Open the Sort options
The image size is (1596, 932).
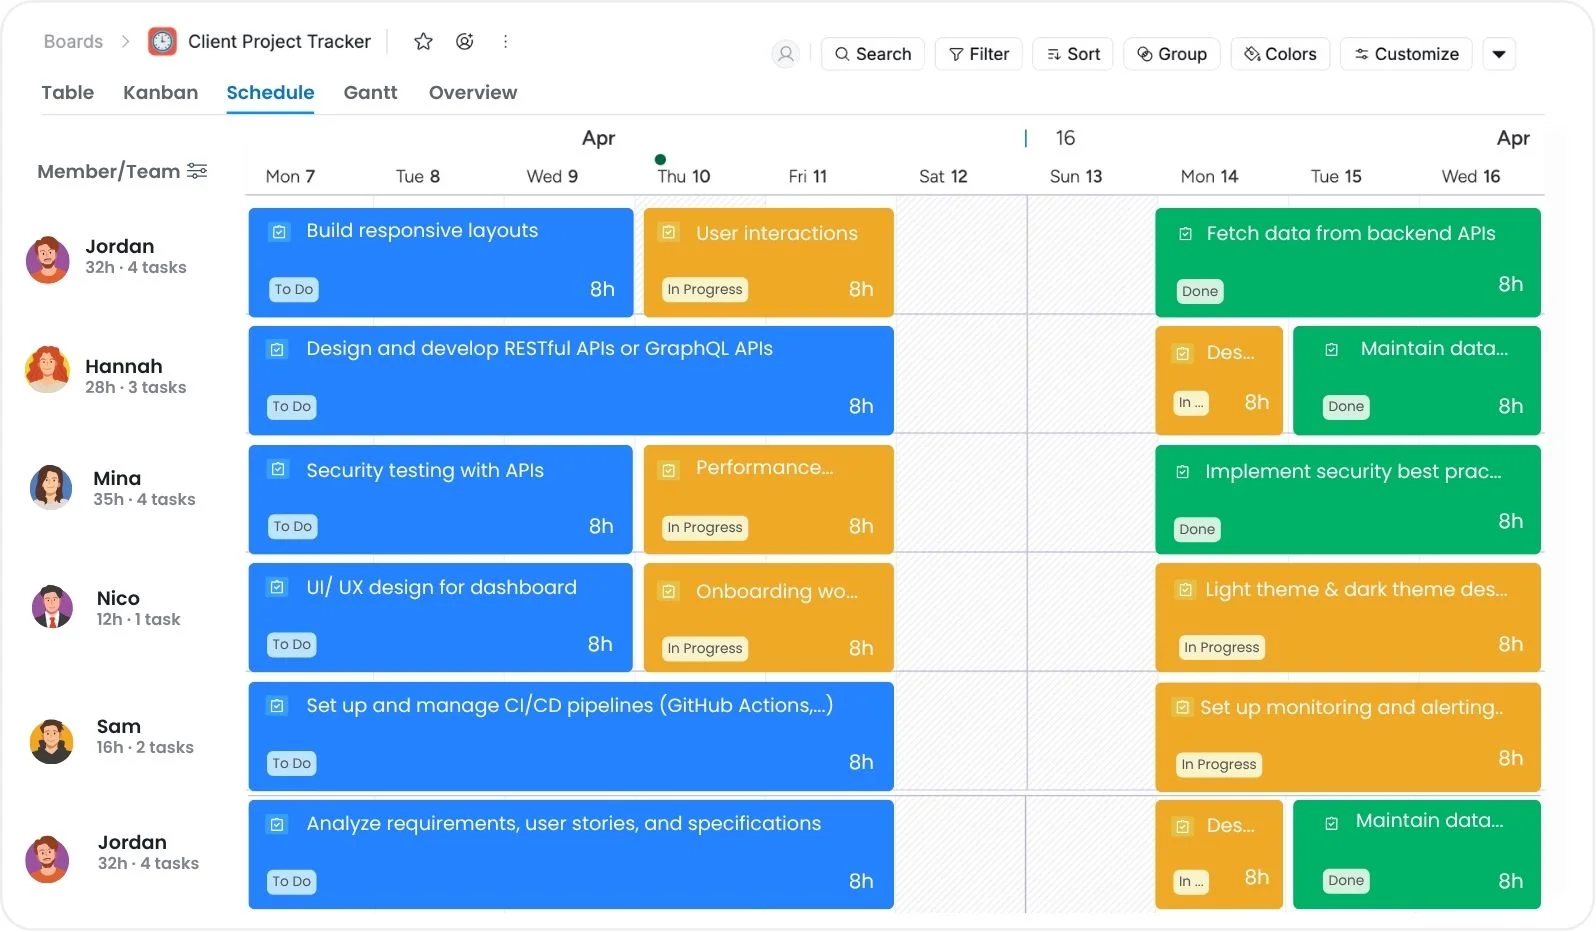[x=1073, y=54]
